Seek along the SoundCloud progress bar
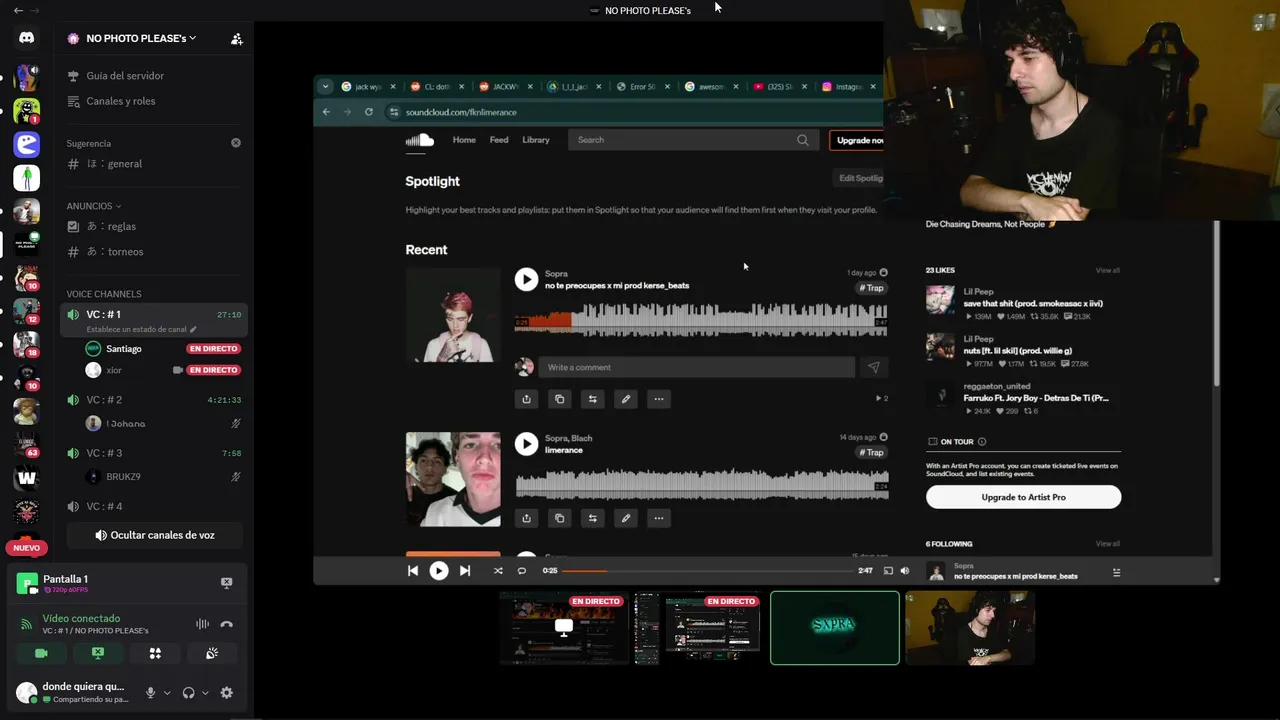Image resolution: width=1280 pixels, height=720 pixels. (x=707, y=571)
